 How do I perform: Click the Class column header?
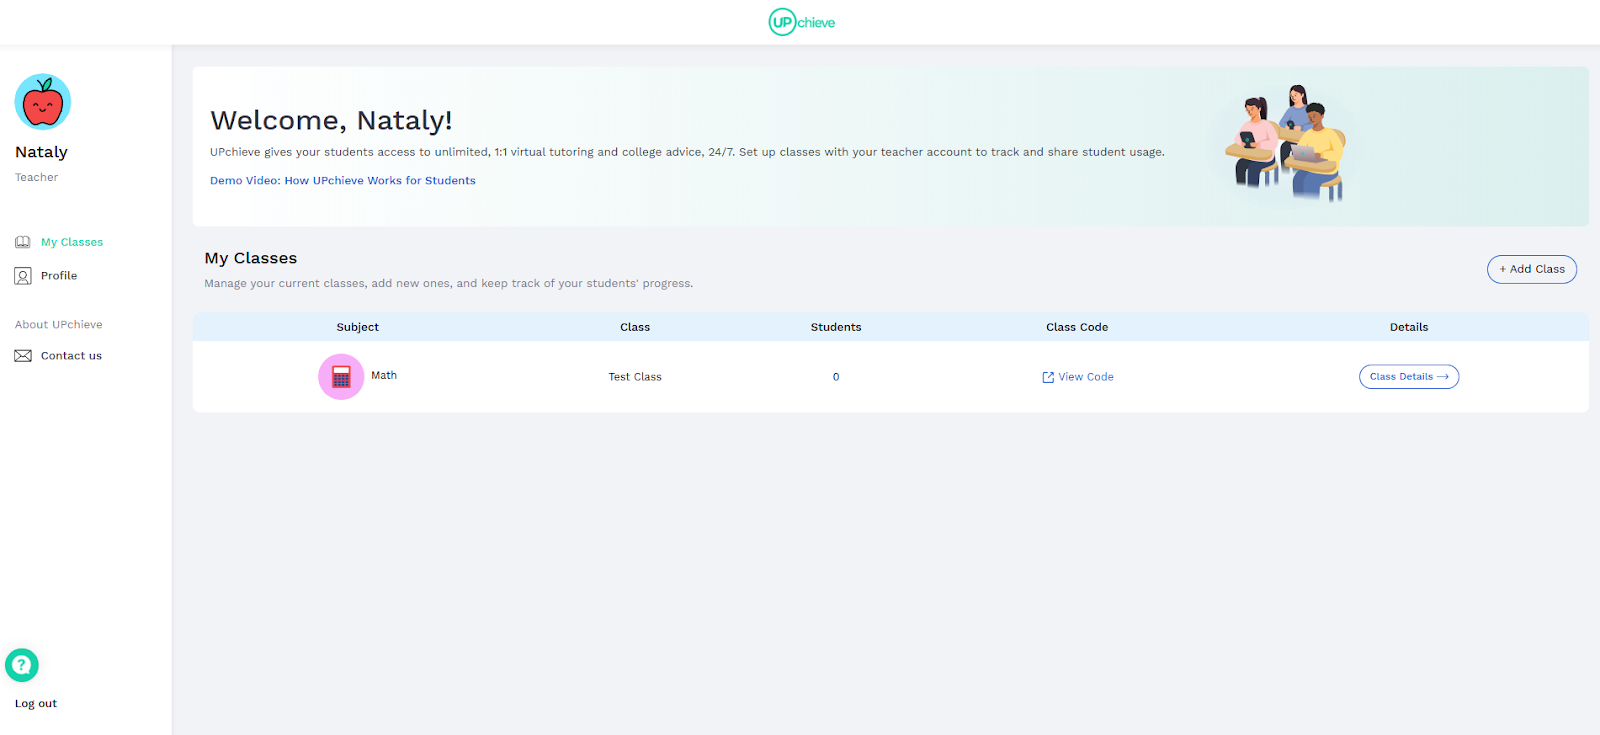tap(635, 327)
